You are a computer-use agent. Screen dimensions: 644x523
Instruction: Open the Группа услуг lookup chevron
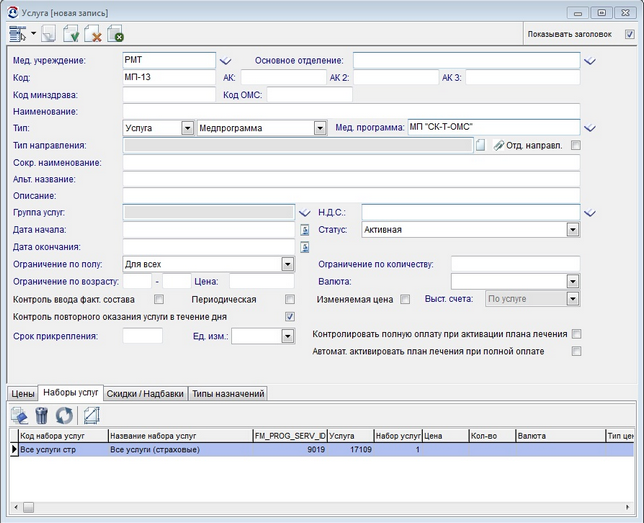tap(304, 213)
